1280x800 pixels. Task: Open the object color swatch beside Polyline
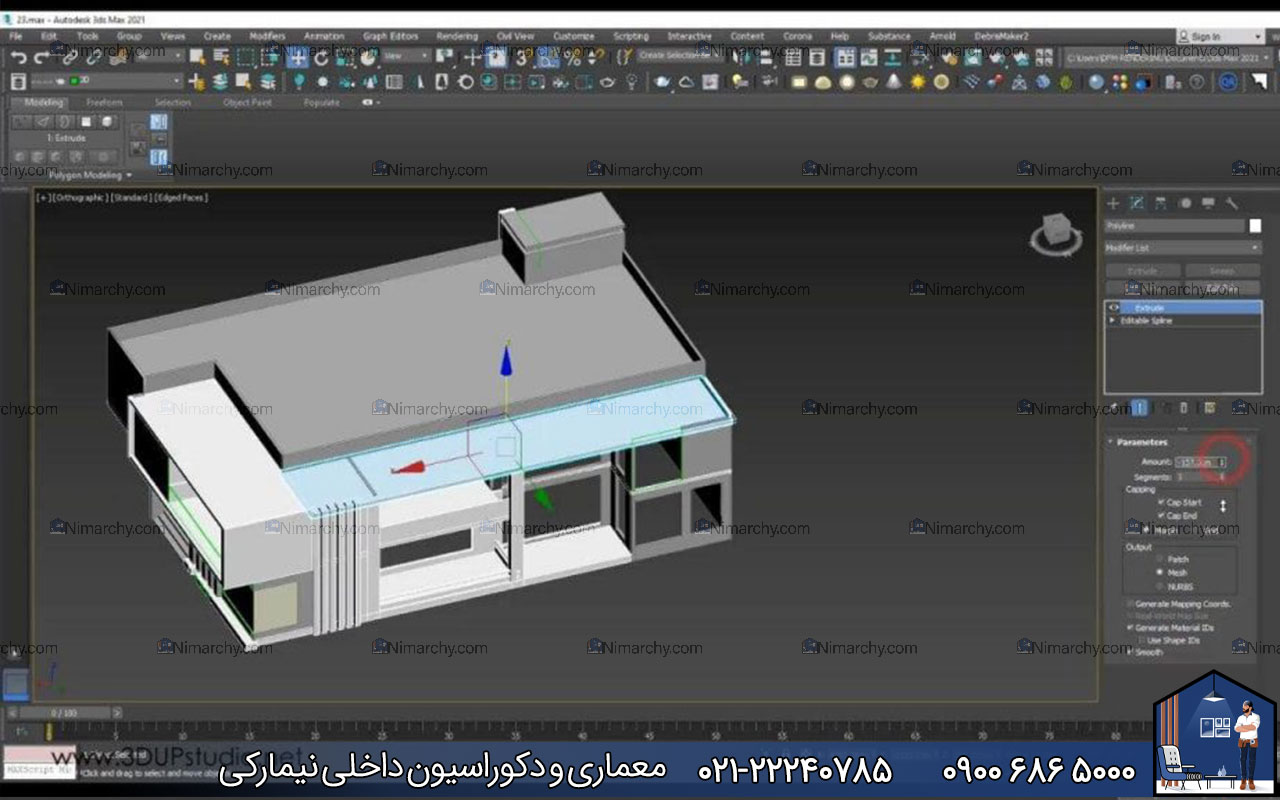1256,226
